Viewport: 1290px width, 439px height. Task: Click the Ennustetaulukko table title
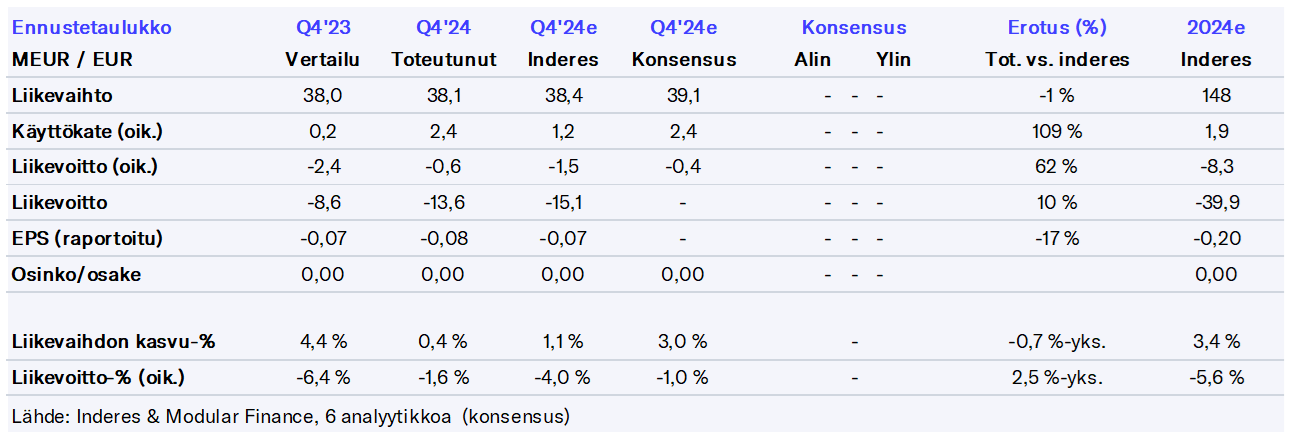[91, 28]
